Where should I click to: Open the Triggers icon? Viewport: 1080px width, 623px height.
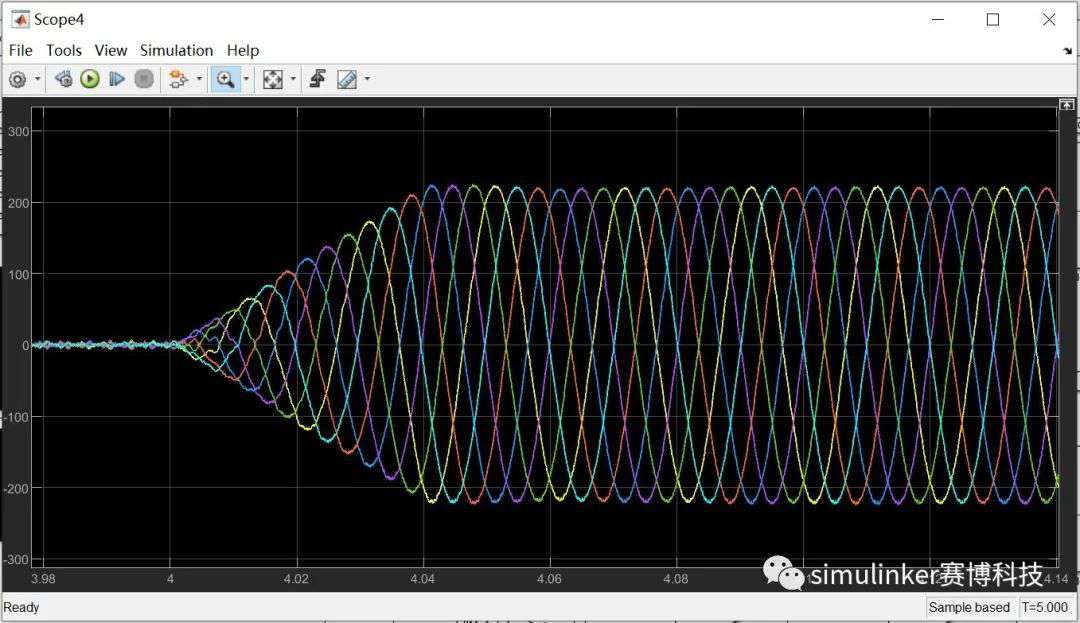pyautogui.click(x=318, y=79)
